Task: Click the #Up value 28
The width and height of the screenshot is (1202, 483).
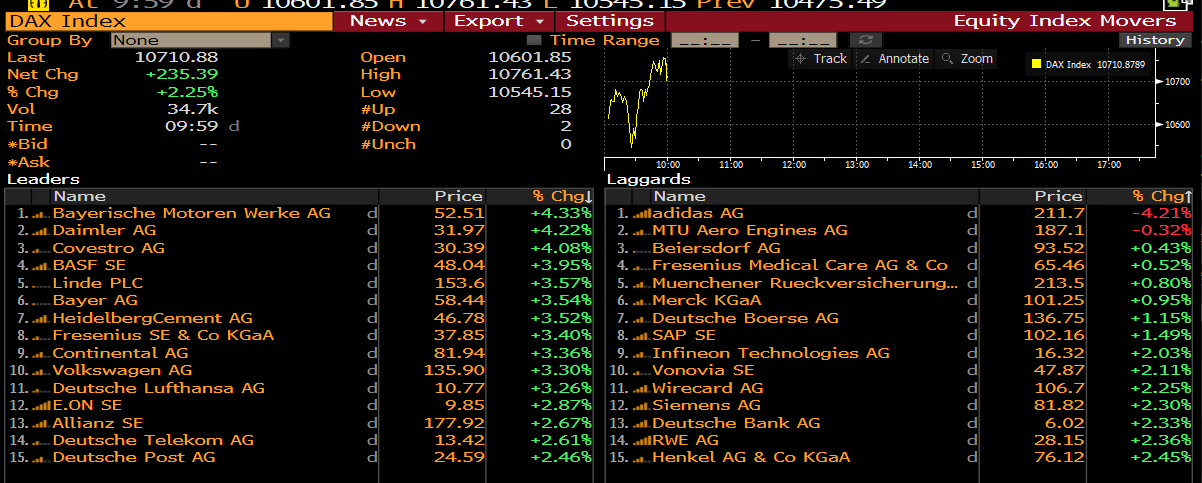Action: (x=560, y=109)
